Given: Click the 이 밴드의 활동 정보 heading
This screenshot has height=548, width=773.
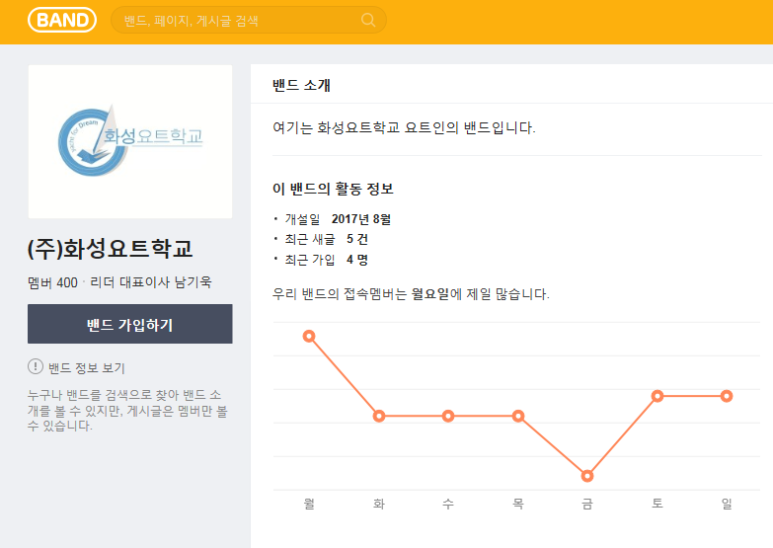Looking at the screenshot, I should click(x=333, y=189).
